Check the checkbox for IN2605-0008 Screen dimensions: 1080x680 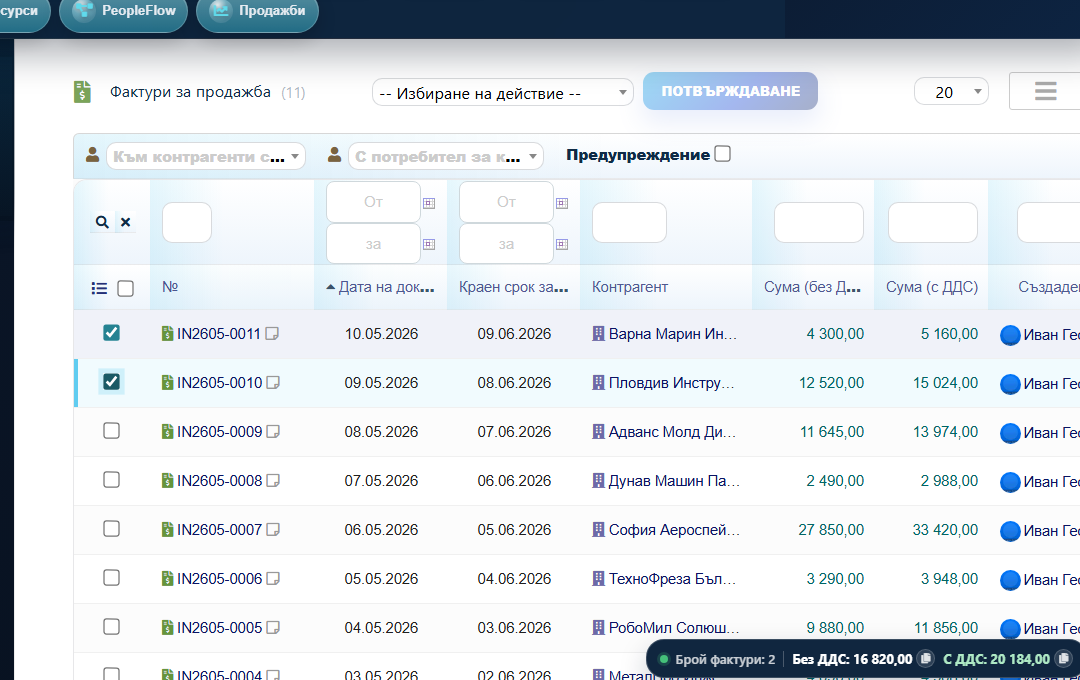click(111, 480)
